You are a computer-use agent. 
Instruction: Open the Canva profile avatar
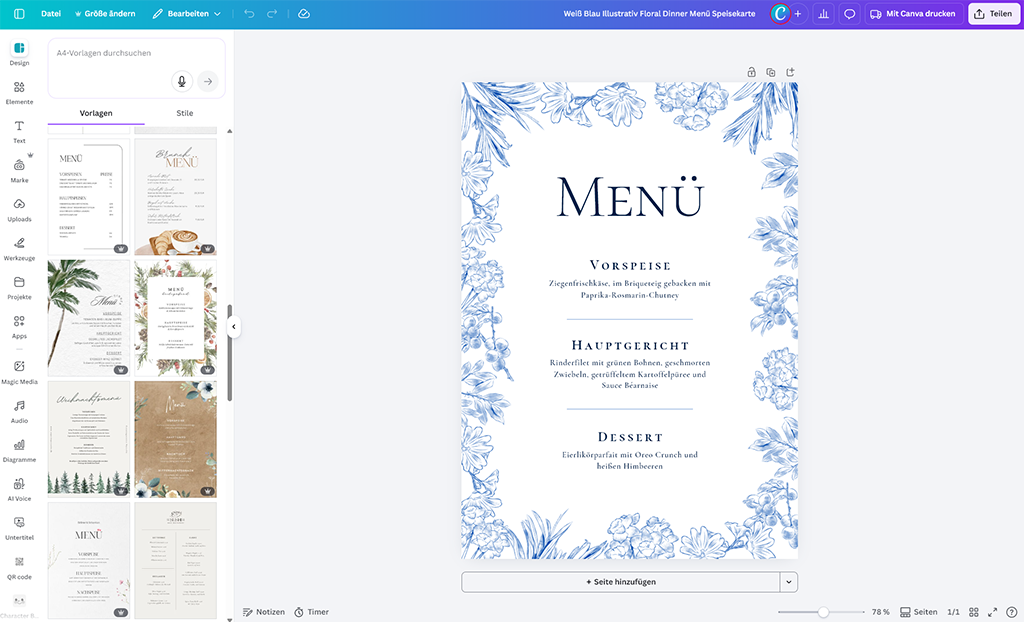780,14
